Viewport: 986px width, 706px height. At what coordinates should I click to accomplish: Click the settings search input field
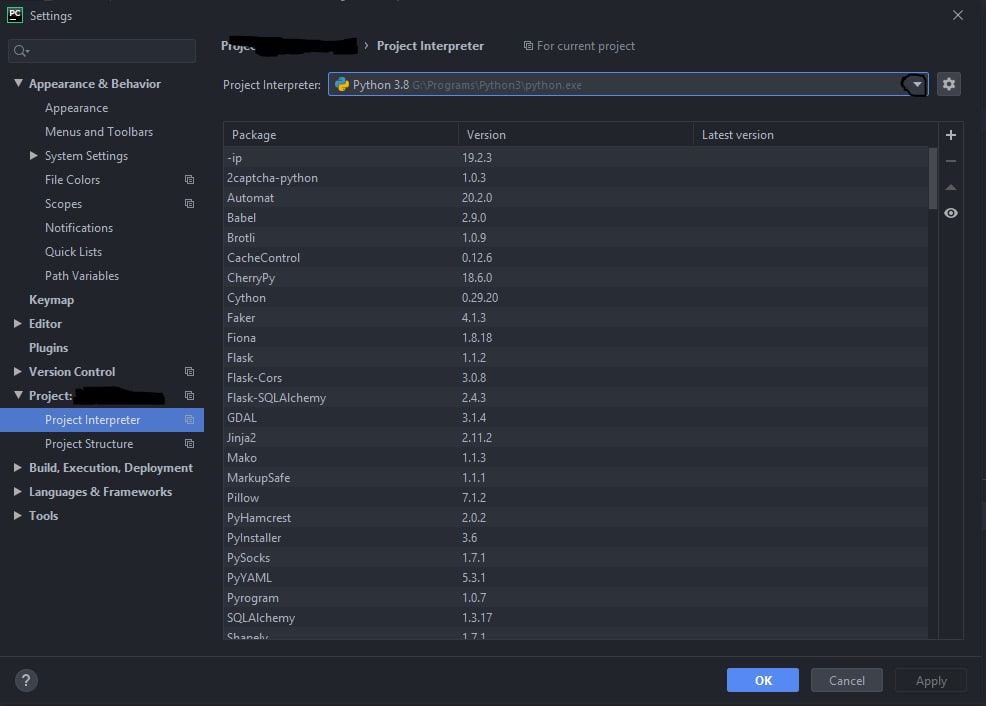(x=102, y=51)
